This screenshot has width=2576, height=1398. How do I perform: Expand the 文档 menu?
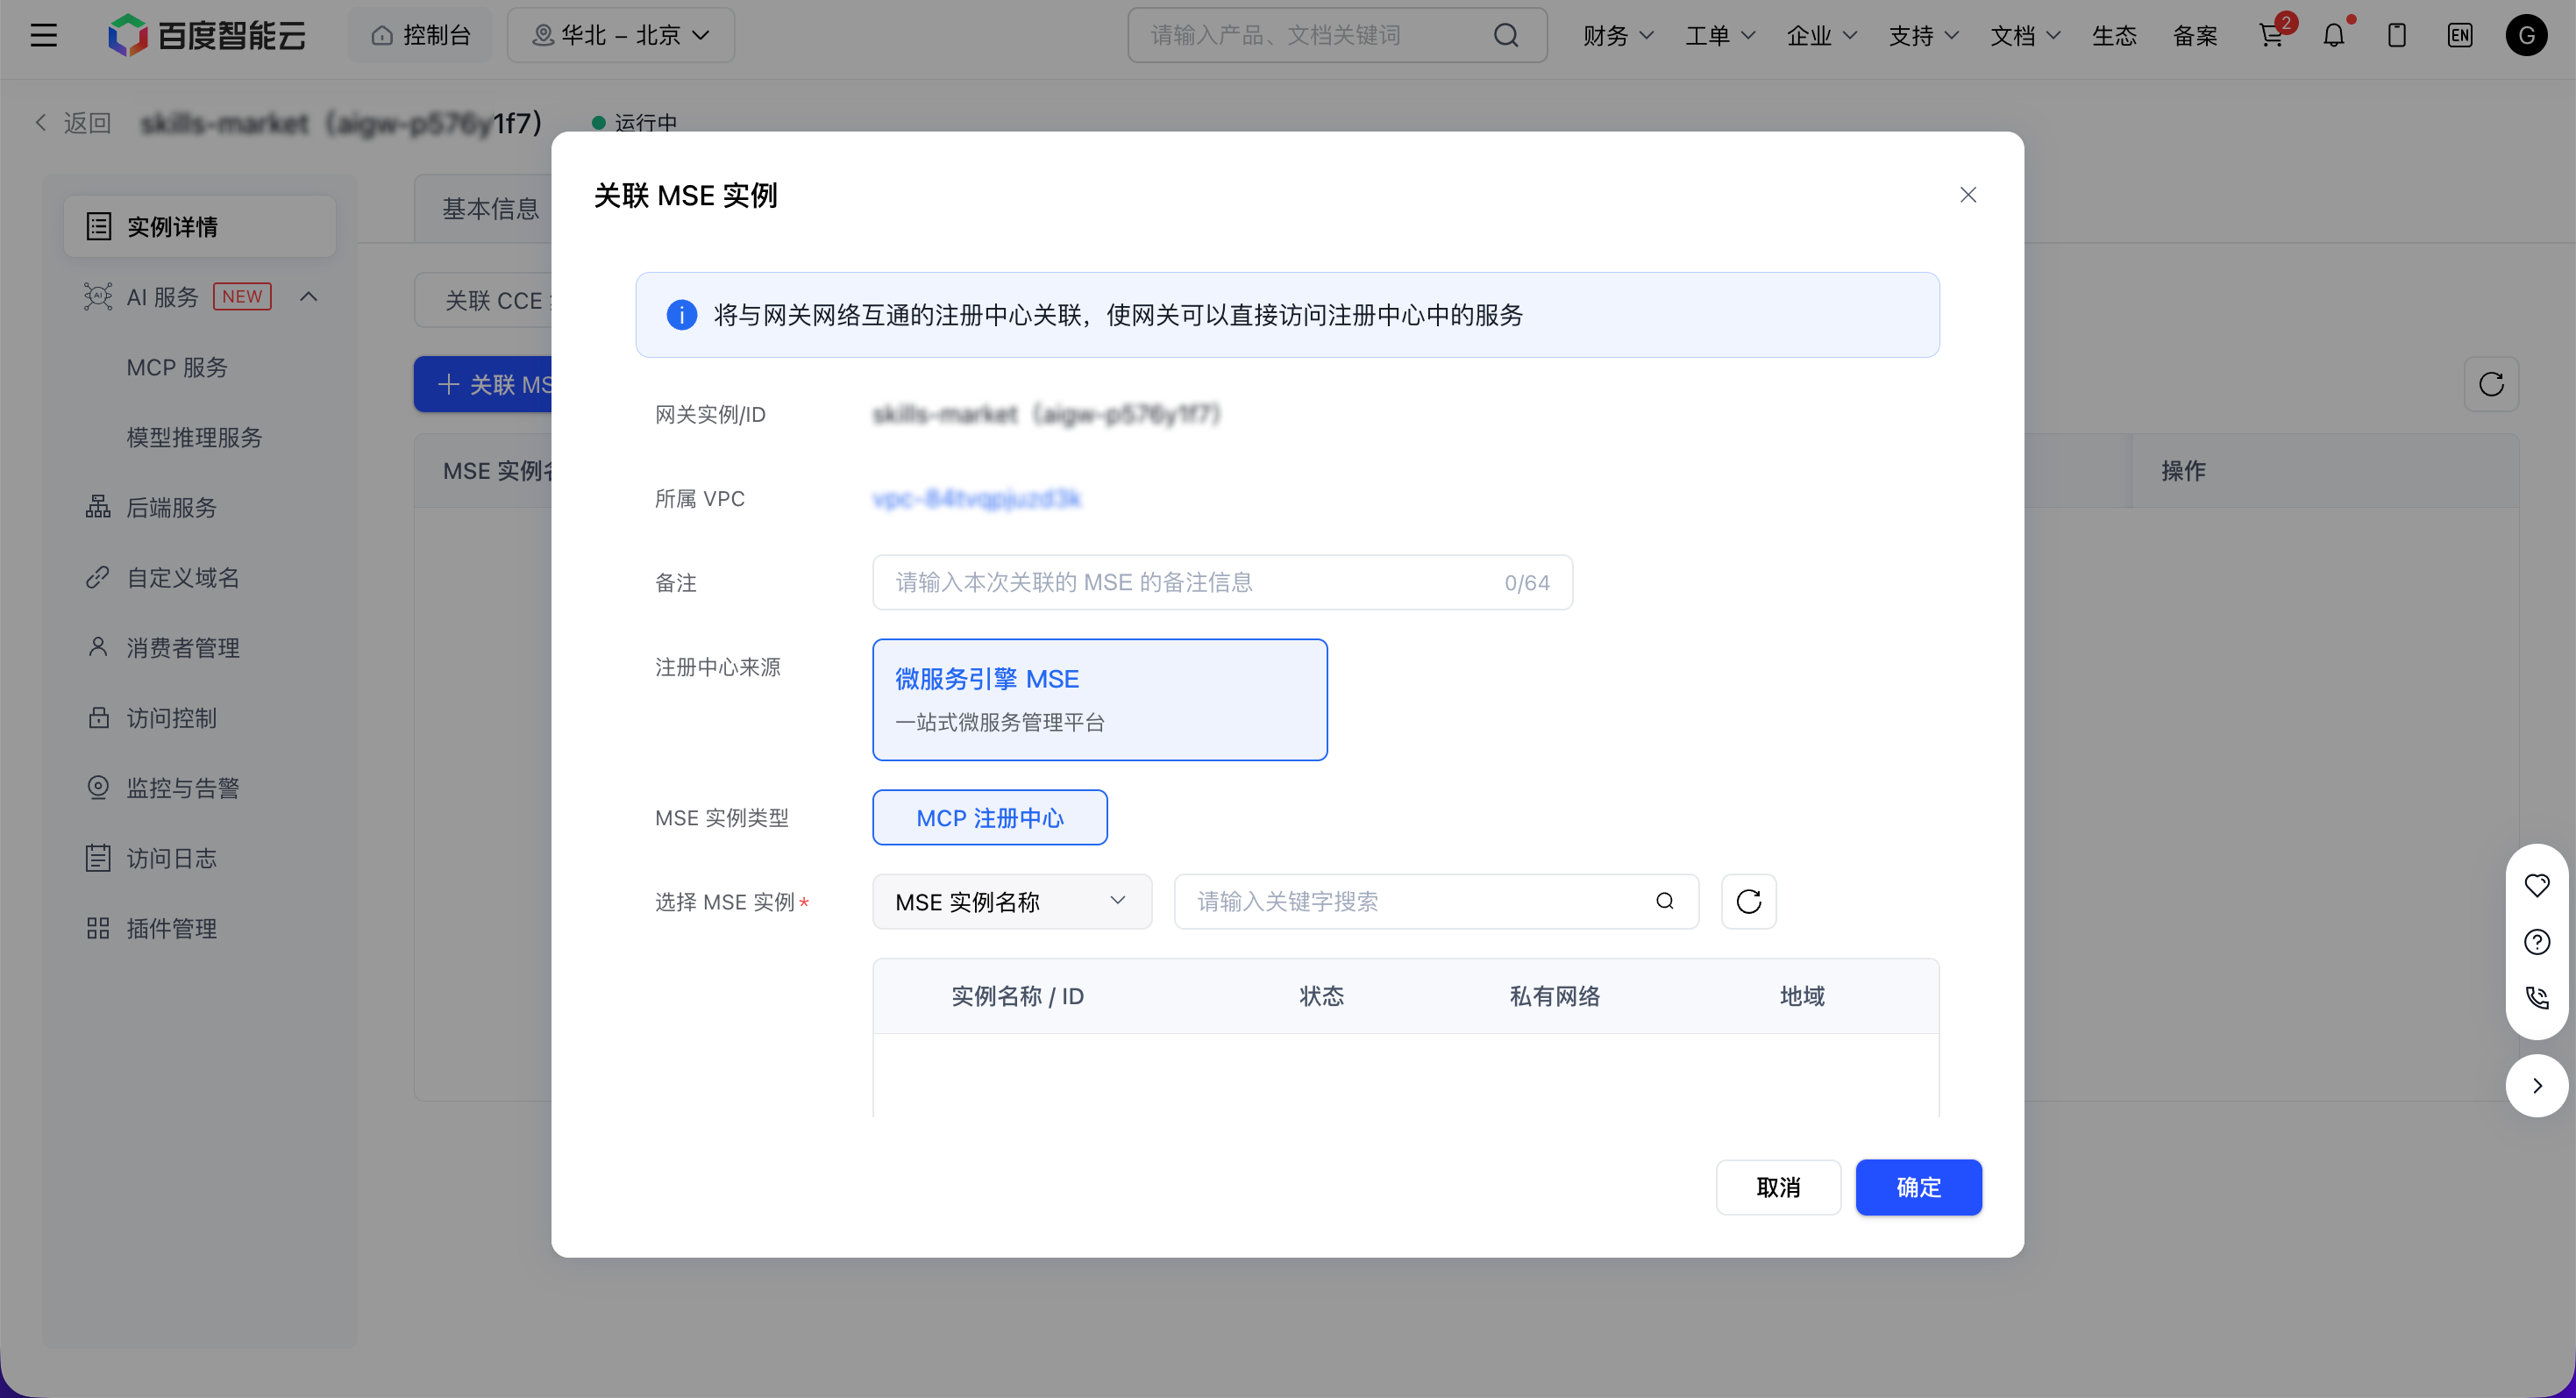coord(2025,36)
